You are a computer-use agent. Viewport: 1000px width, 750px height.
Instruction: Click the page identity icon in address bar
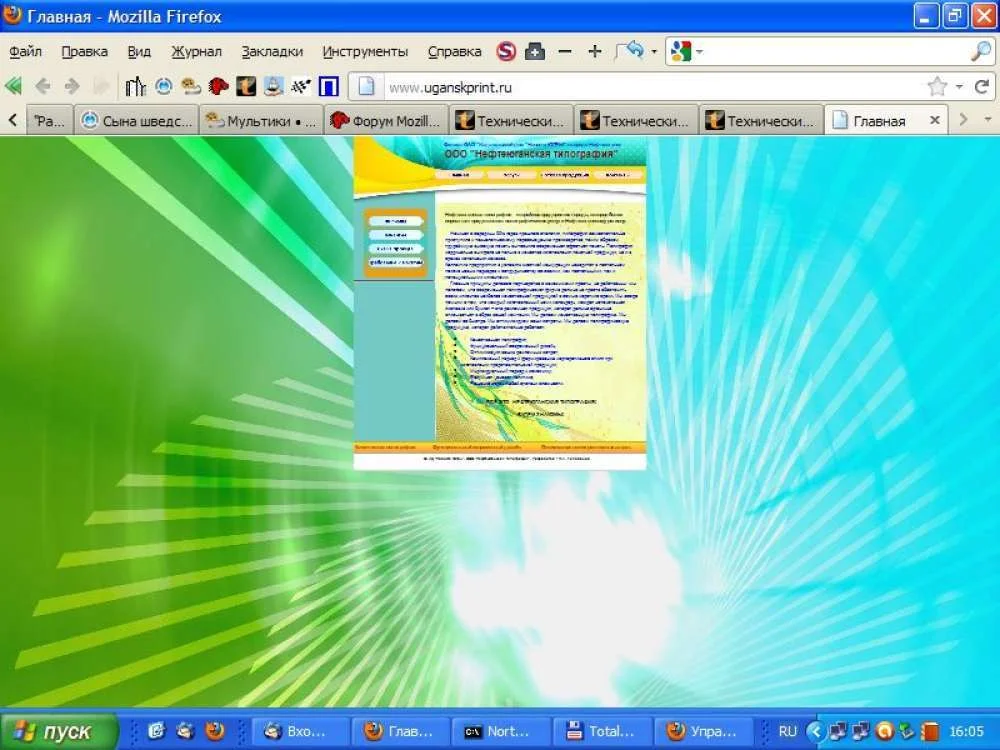366,87
